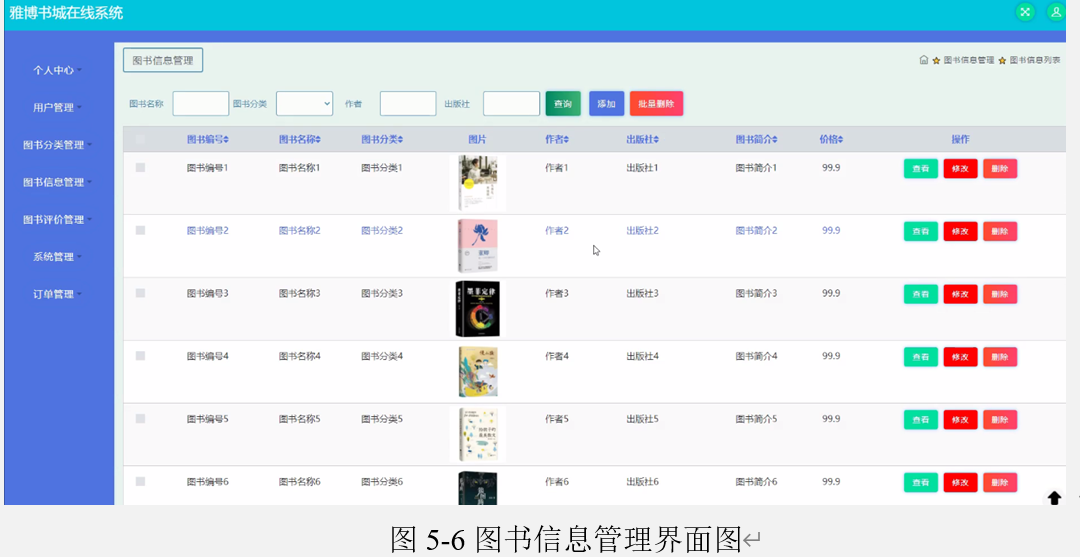1080x557 pixels.
Task: Click the back-to-top arrow icon
Action: (x=1055, y=498)
